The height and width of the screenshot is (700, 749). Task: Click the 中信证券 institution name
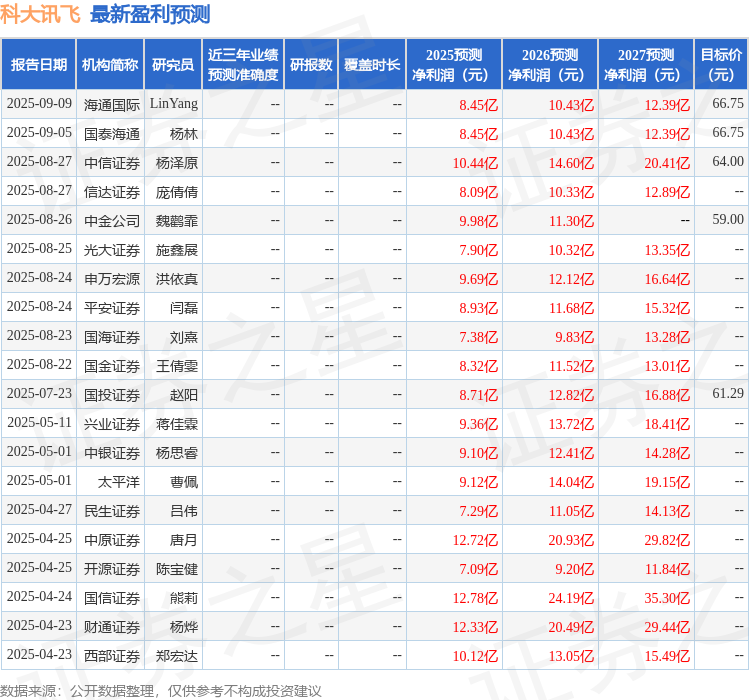[112, 162]
